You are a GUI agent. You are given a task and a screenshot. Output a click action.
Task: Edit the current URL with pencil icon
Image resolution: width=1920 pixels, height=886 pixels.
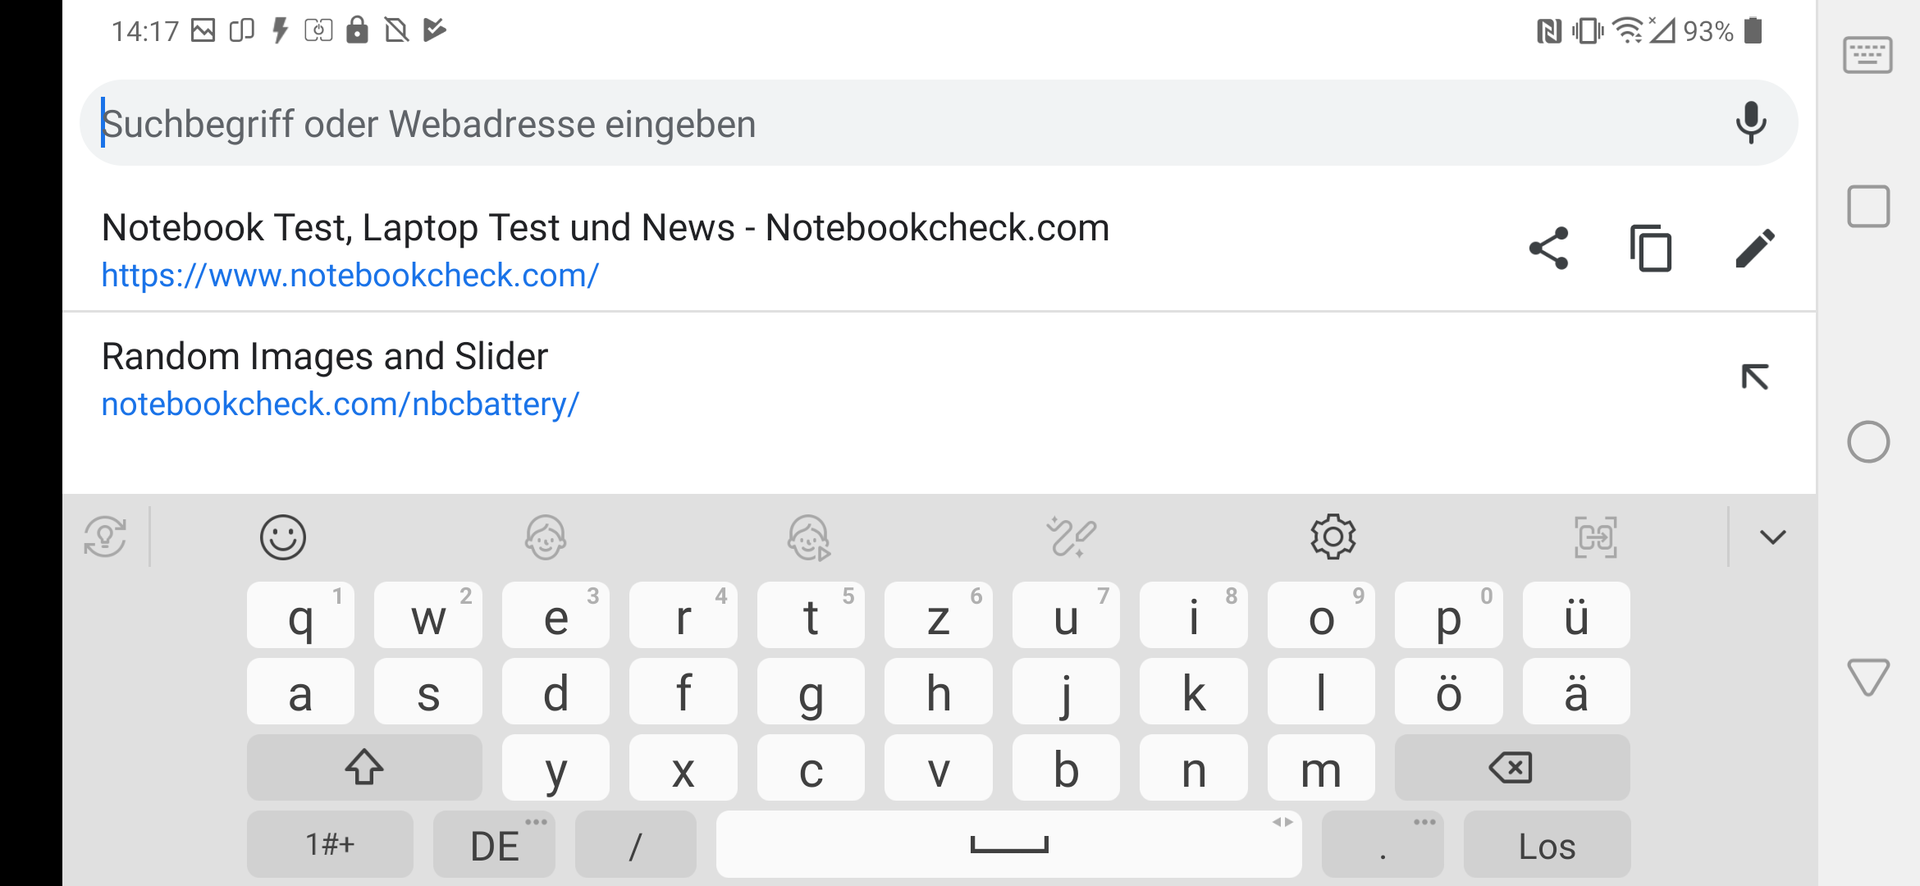tap(1754, 248)
